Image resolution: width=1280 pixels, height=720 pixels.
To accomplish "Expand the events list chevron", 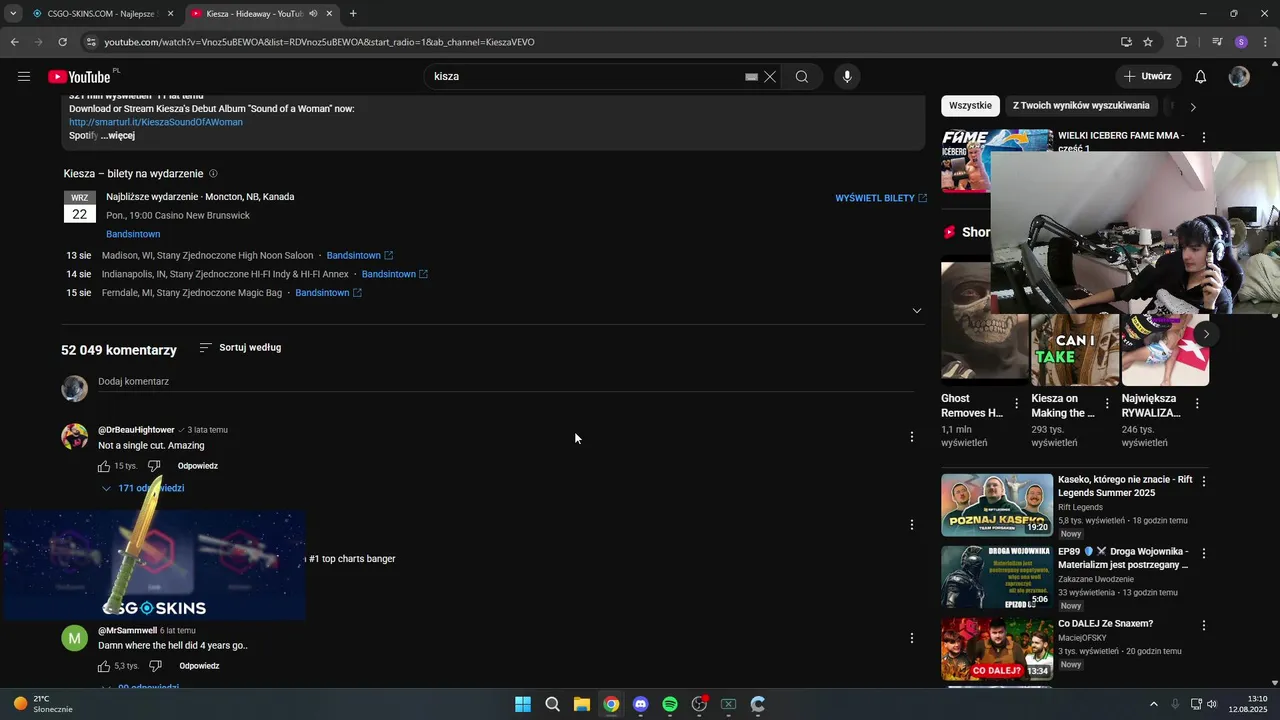I will point(916,311).
